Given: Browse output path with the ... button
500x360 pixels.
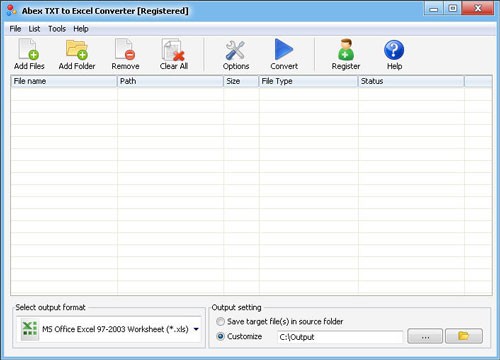Looking at the screenshot, I should [425, 336].
